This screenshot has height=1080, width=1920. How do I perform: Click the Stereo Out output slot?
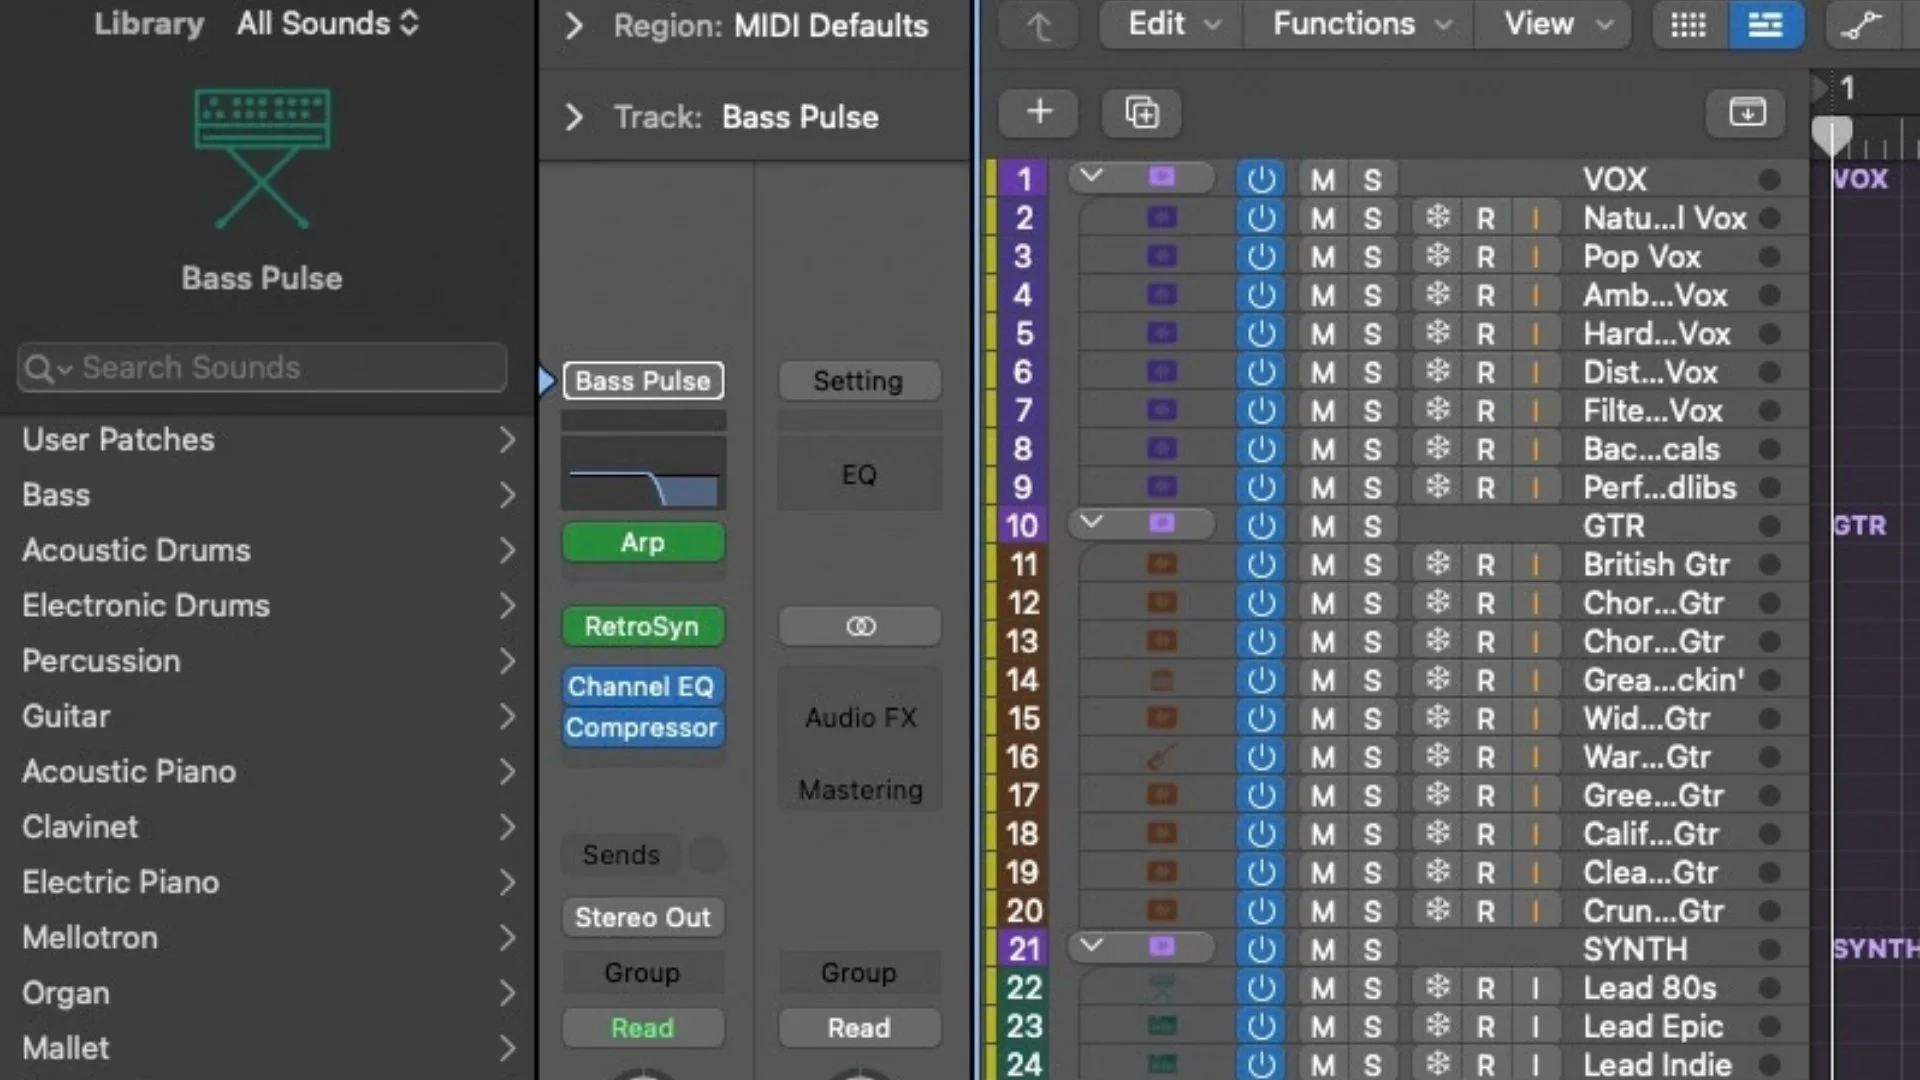[643, 917]
